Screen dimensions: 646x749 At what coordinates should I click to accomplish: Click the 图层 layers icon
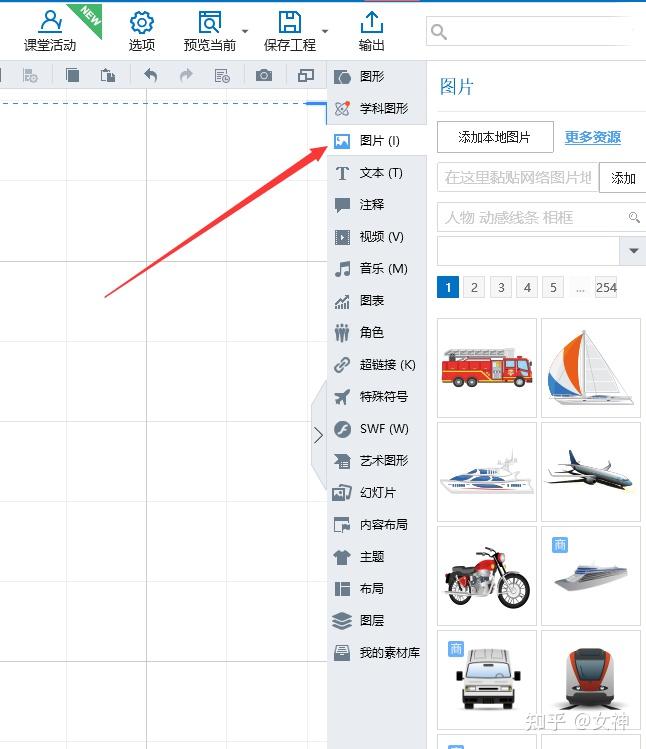[x=342, y=621]
